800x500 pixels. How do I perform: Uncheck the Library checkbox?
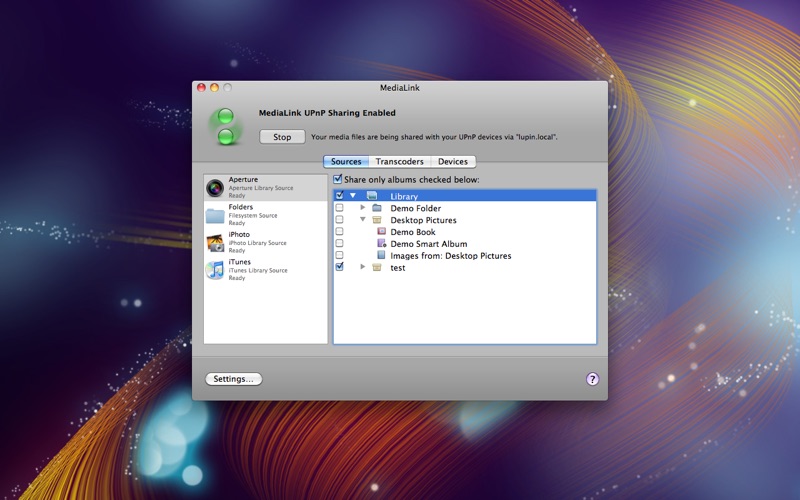point(340,196)
